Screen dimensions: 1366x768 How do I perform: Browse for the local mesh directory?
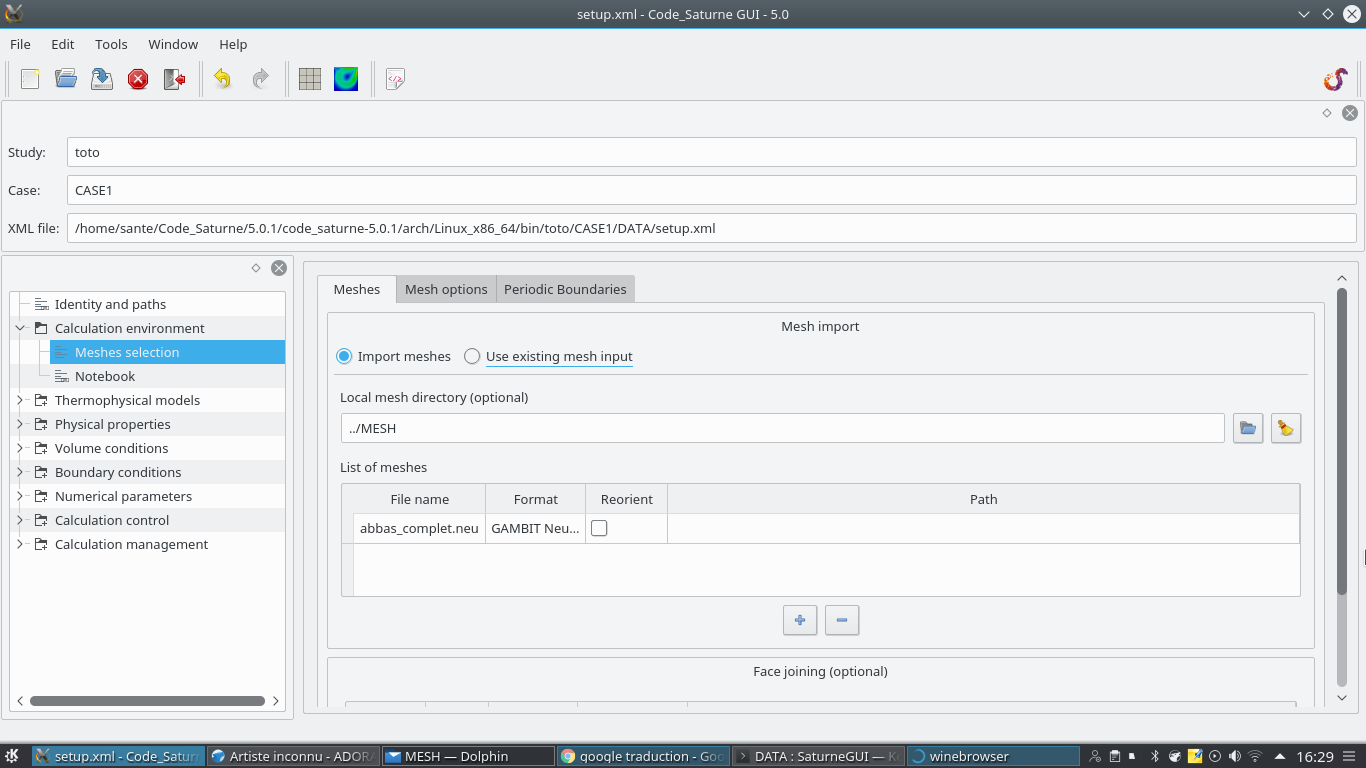tap(1248, 428)
